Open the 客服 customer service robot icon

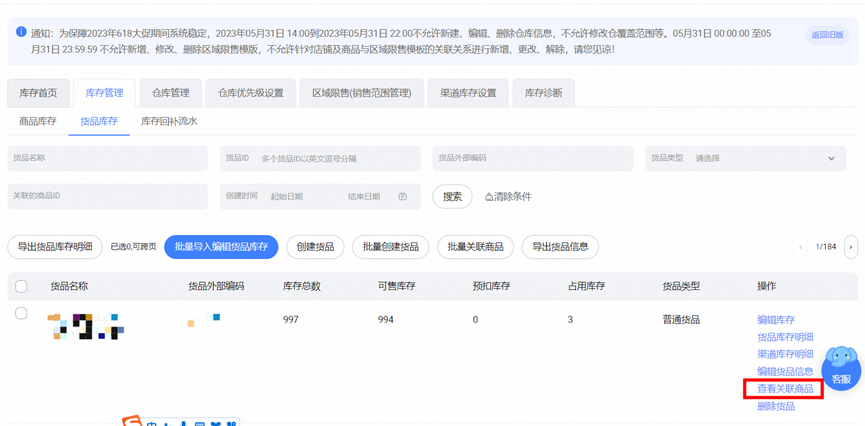point(840,367)
